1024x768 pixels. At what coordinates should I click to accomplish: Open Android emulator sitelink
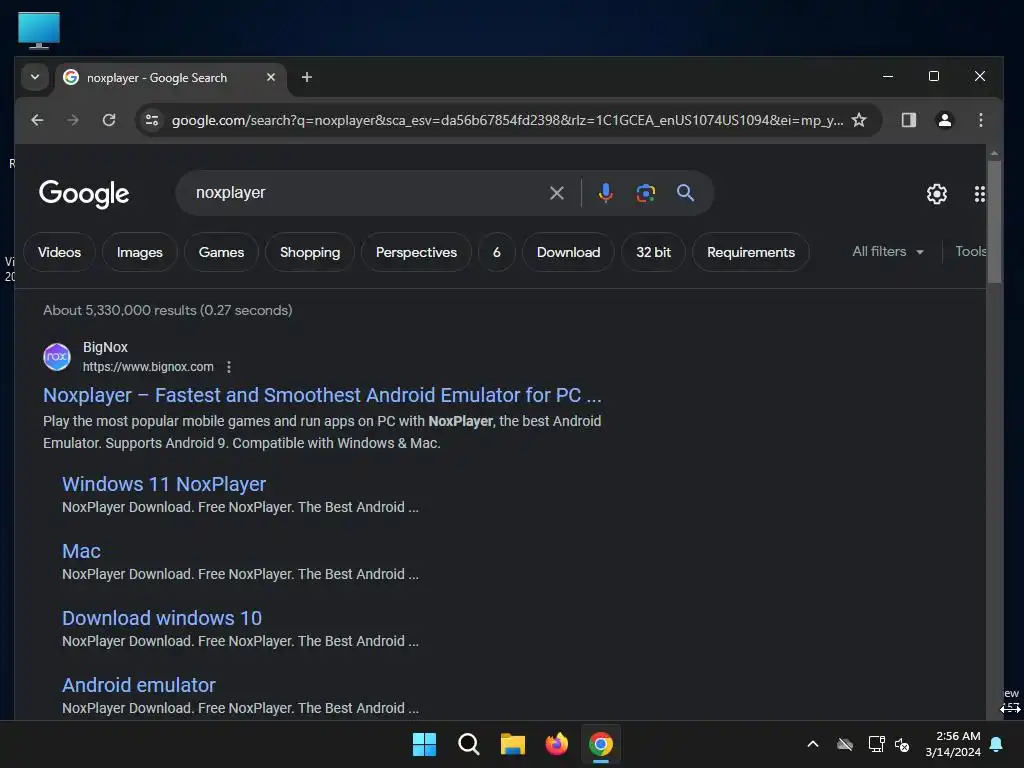pyautogui.click(x=138, y=685)
